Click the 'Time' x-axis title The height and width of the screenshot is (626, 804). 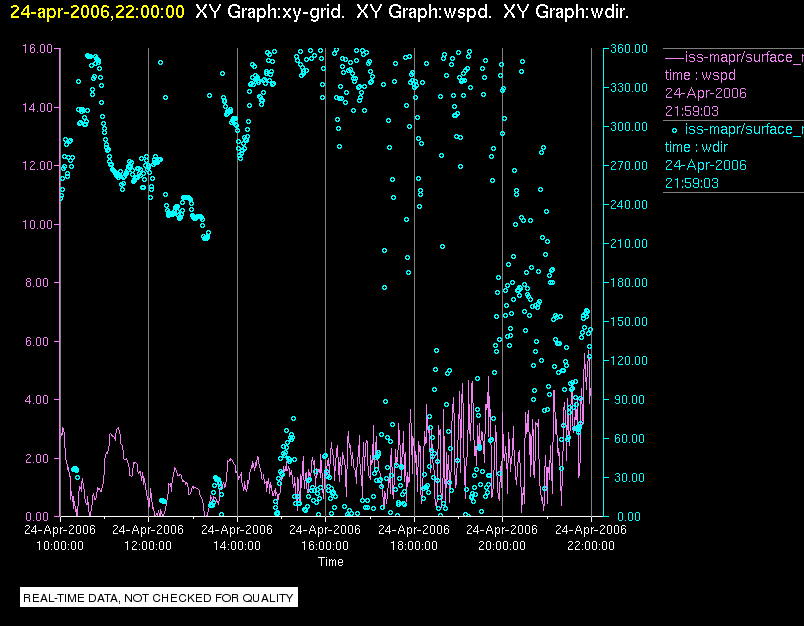[331, 562]
